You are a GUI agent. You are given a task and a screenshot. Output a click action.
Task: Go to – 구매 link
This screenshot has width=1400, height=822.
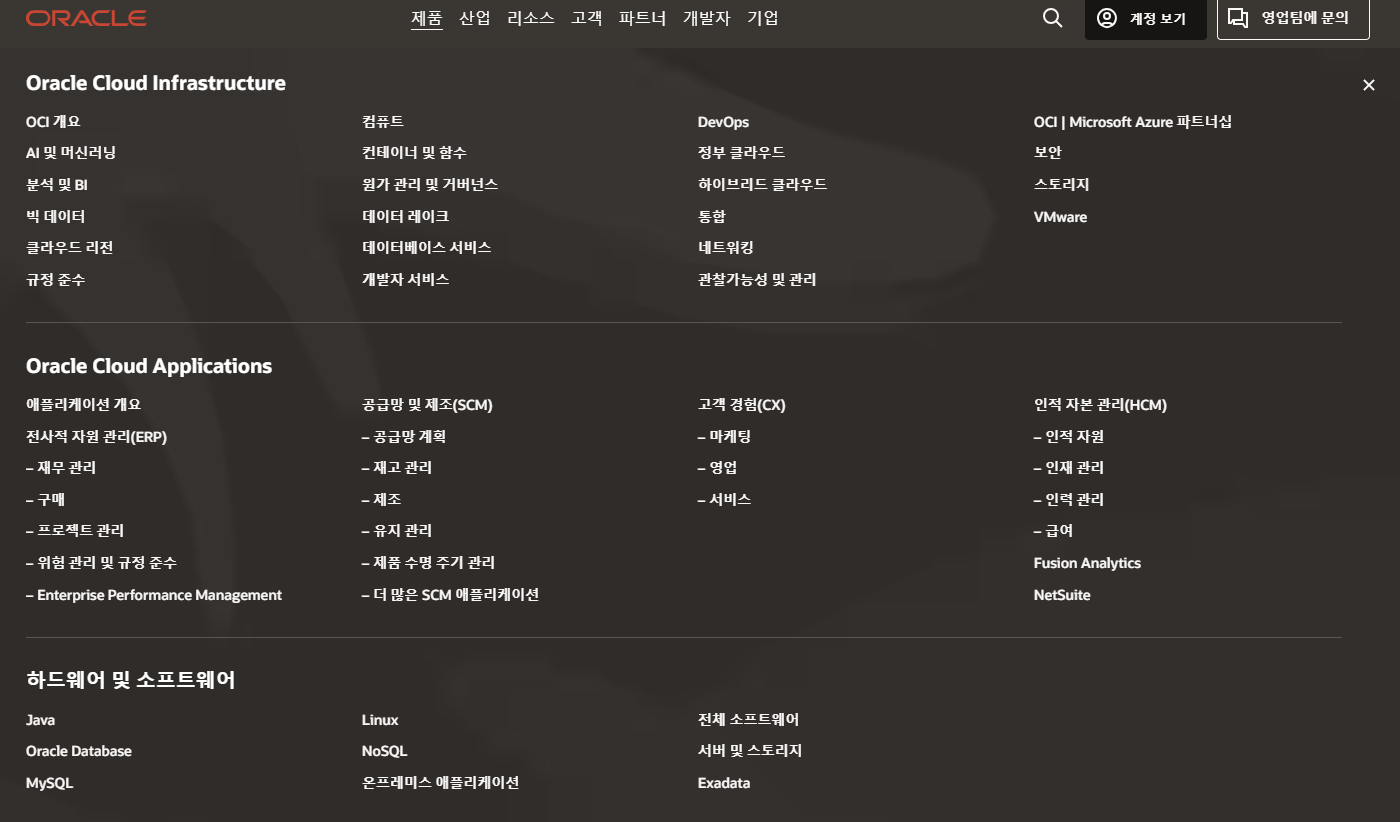click(46, 500)
